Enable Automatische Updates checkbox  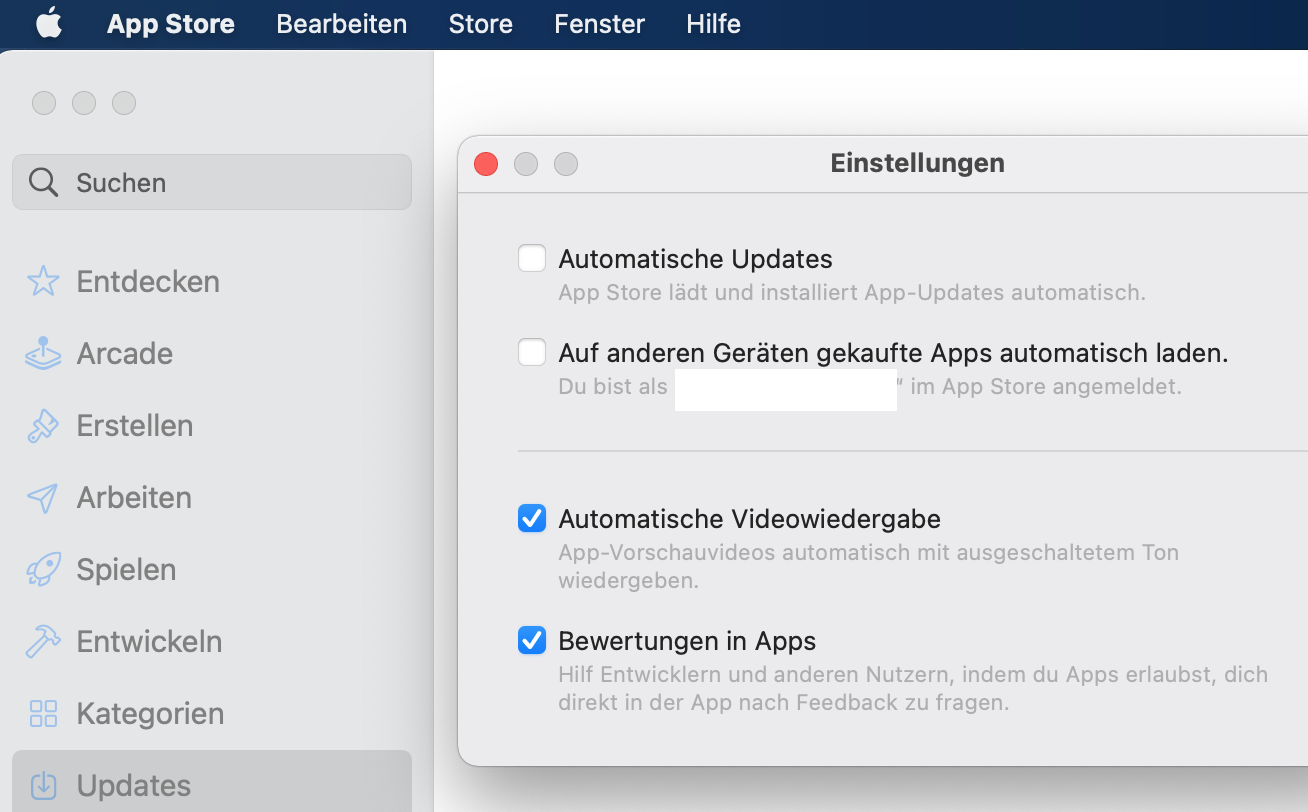click(x=532, y=259)
